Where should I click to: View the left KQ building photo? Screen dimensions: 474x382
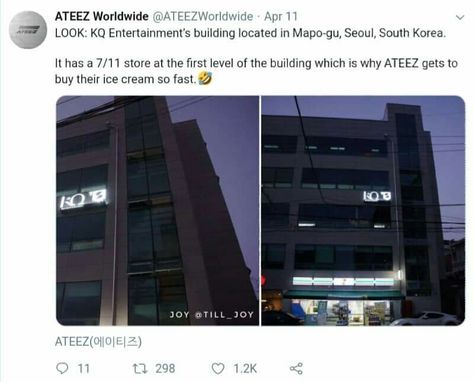tap(157, 211)
